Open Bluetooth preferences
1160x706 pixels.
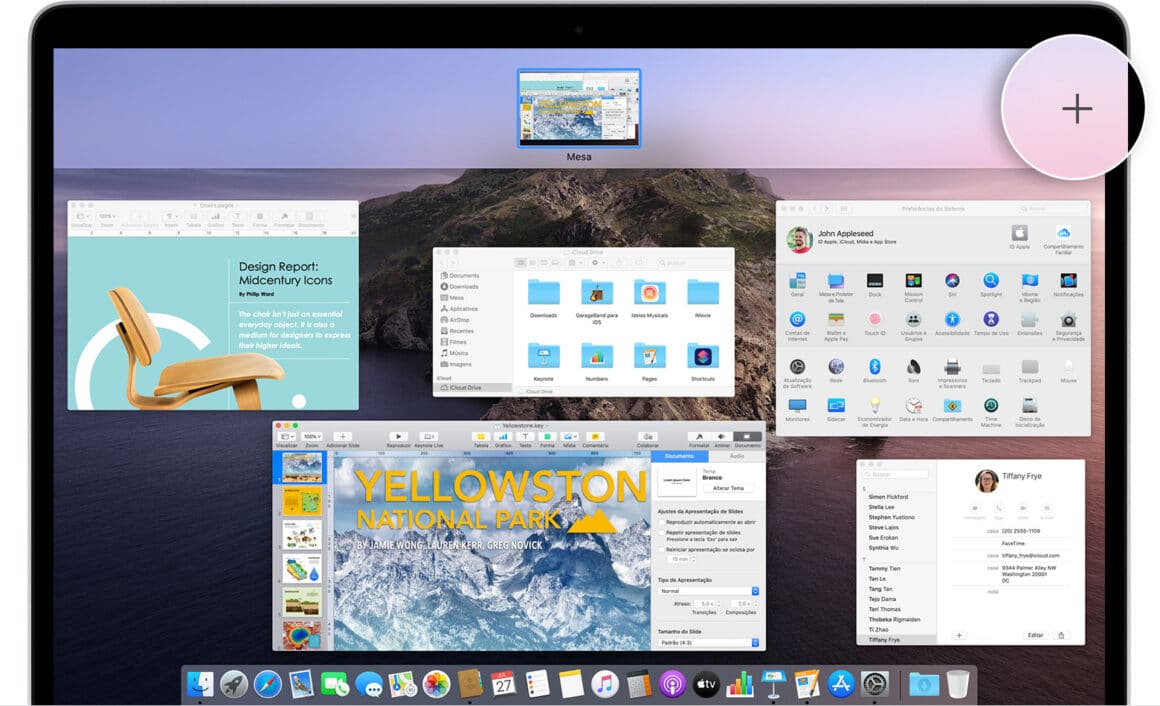click(875, 368)
